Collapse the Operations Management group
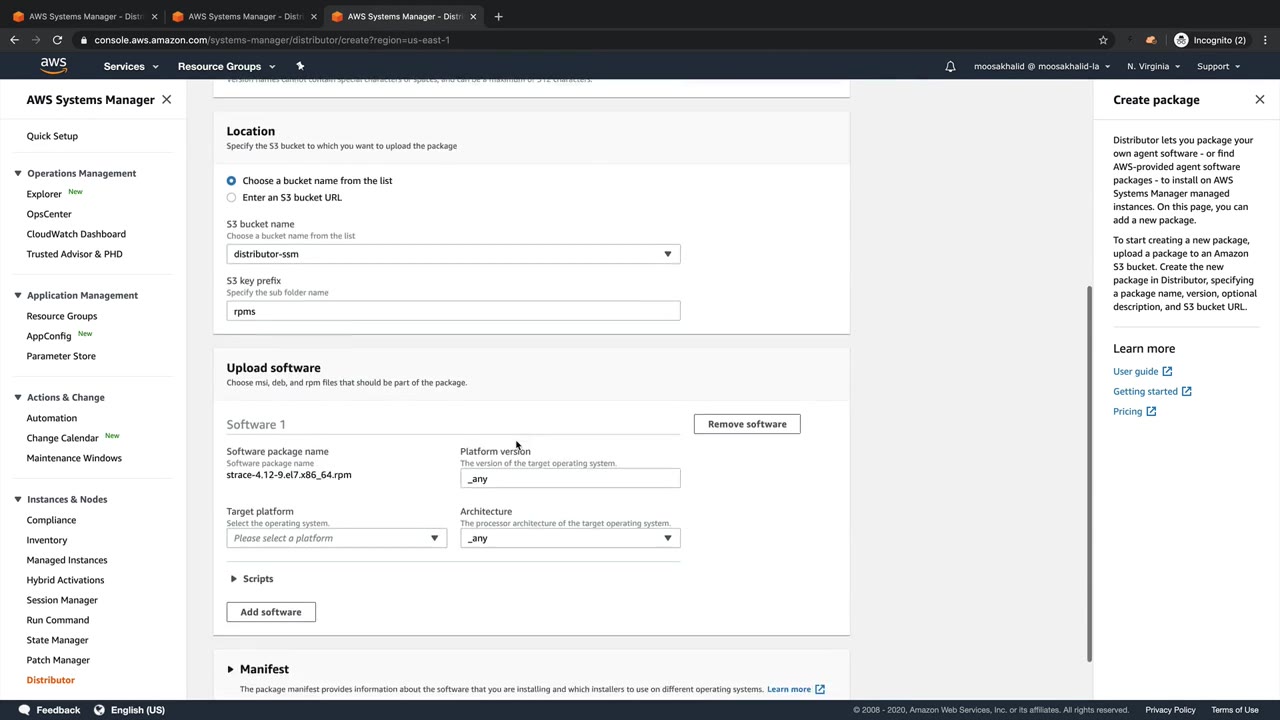Viewport: 1280px width, 720px height. pos(18,173)
